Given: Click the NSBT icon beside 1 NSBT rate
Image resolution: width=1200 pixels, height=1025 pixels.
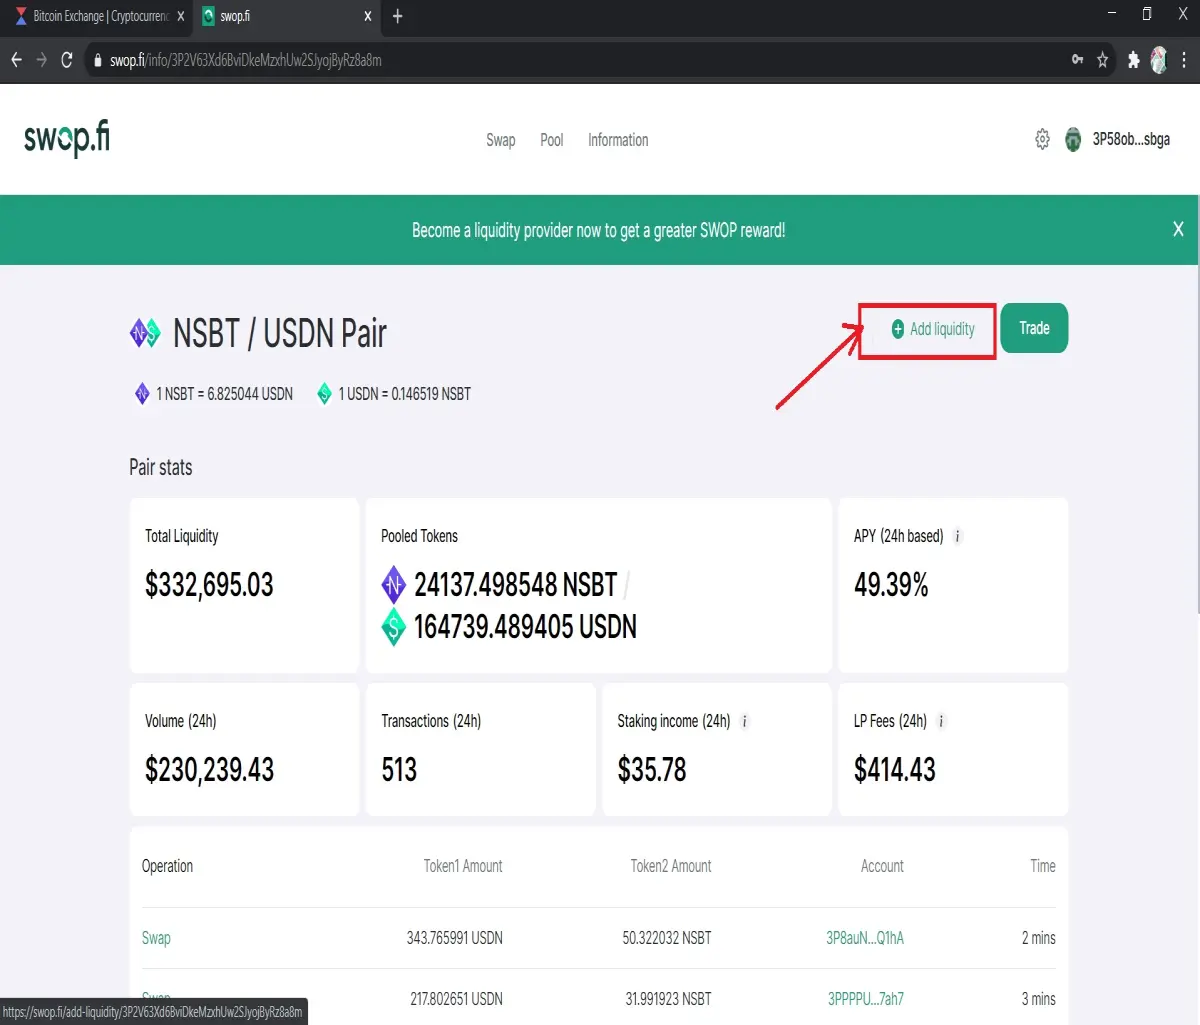Looking at the screenshot, I should coord(142,393).
